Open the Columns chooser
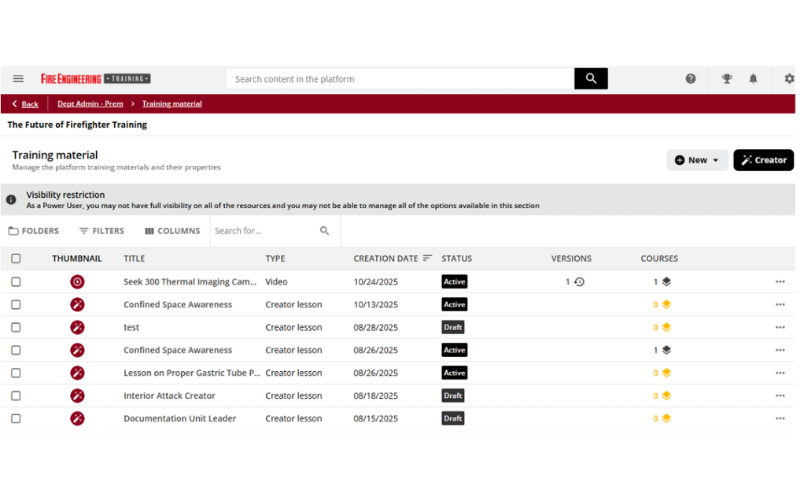 coord(172,231)
